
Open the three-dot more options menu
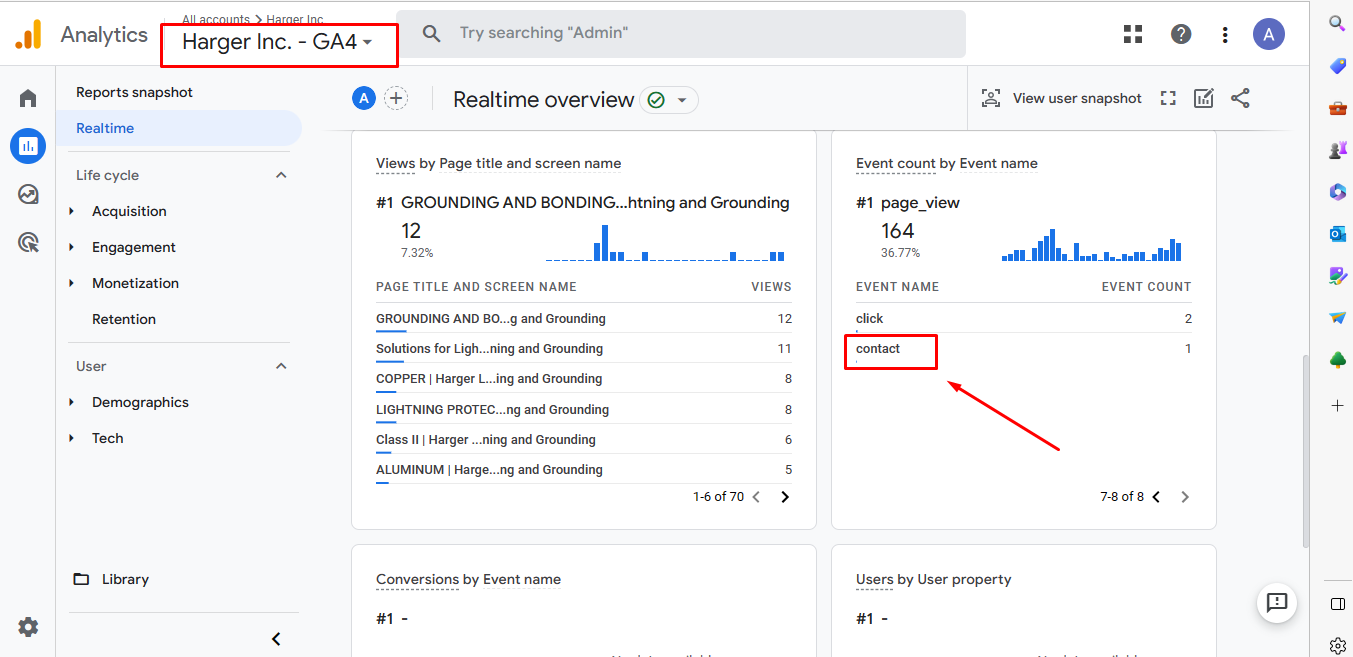point(1225,34)
